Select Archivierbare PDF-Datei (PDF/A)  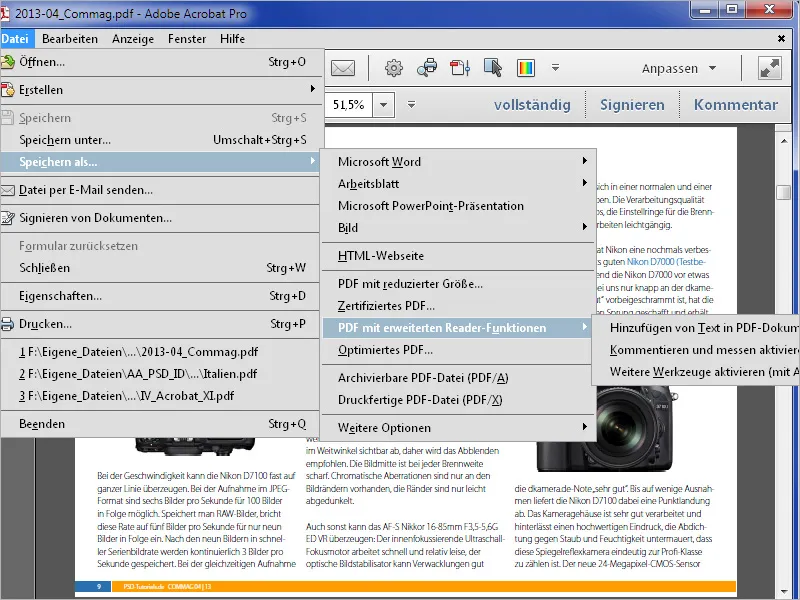[459, 378]
